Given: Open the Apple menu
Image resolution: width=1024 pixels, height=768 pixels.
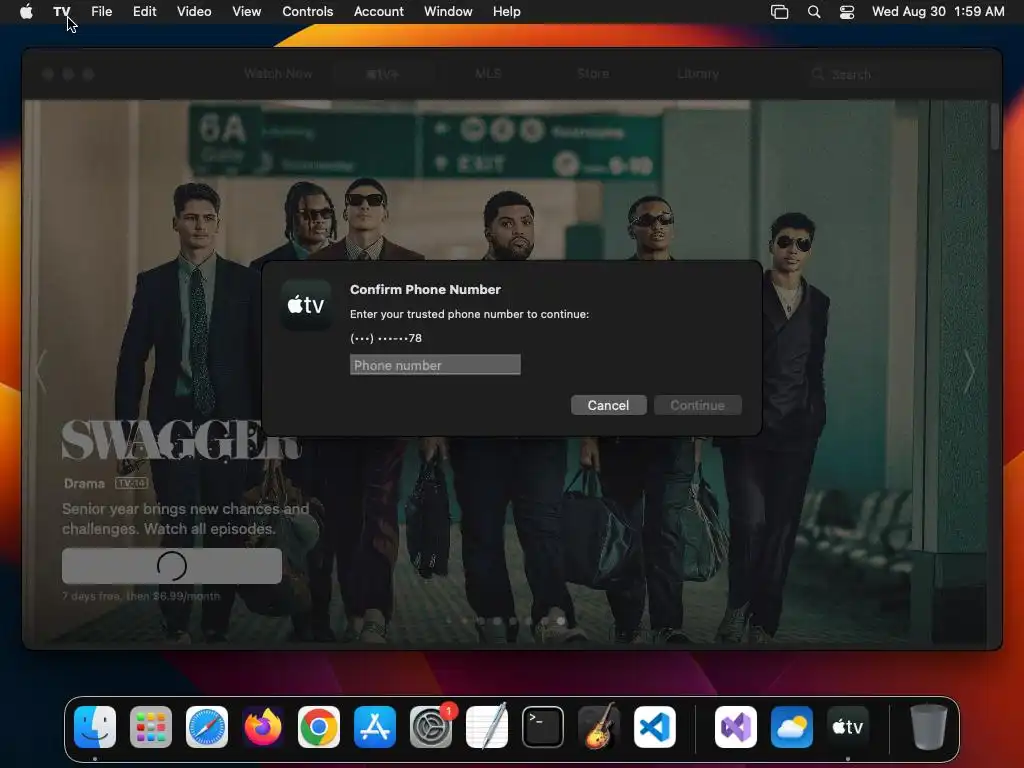Looking at the screenshot, I should pyautogui.click(x=26, y=11).
